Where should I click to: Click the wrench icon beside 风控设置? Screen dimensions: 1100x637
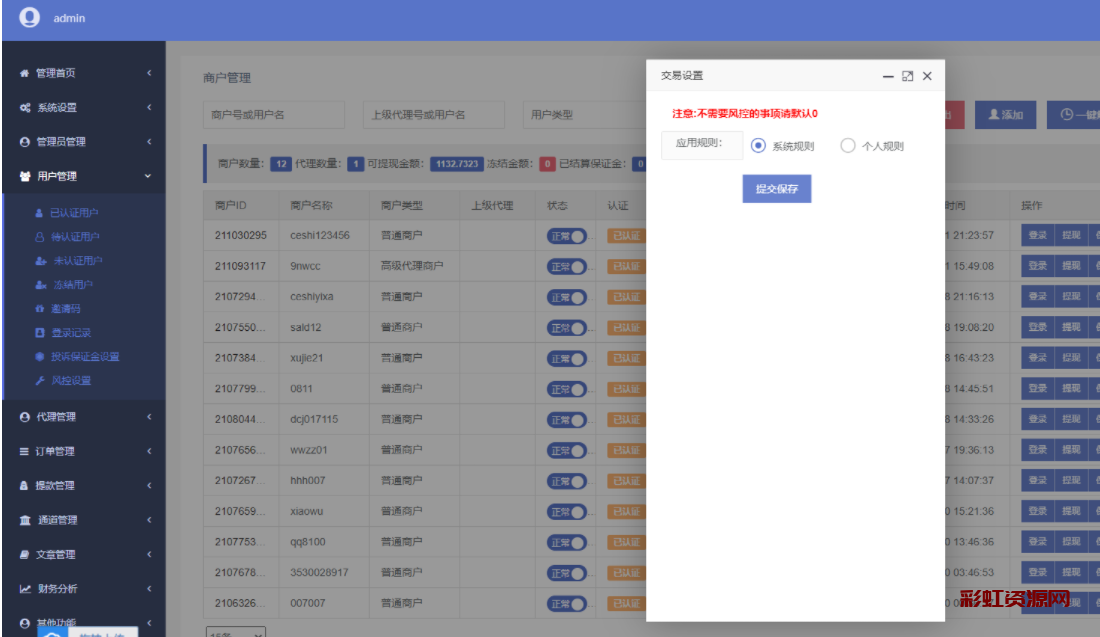[40, 381]
